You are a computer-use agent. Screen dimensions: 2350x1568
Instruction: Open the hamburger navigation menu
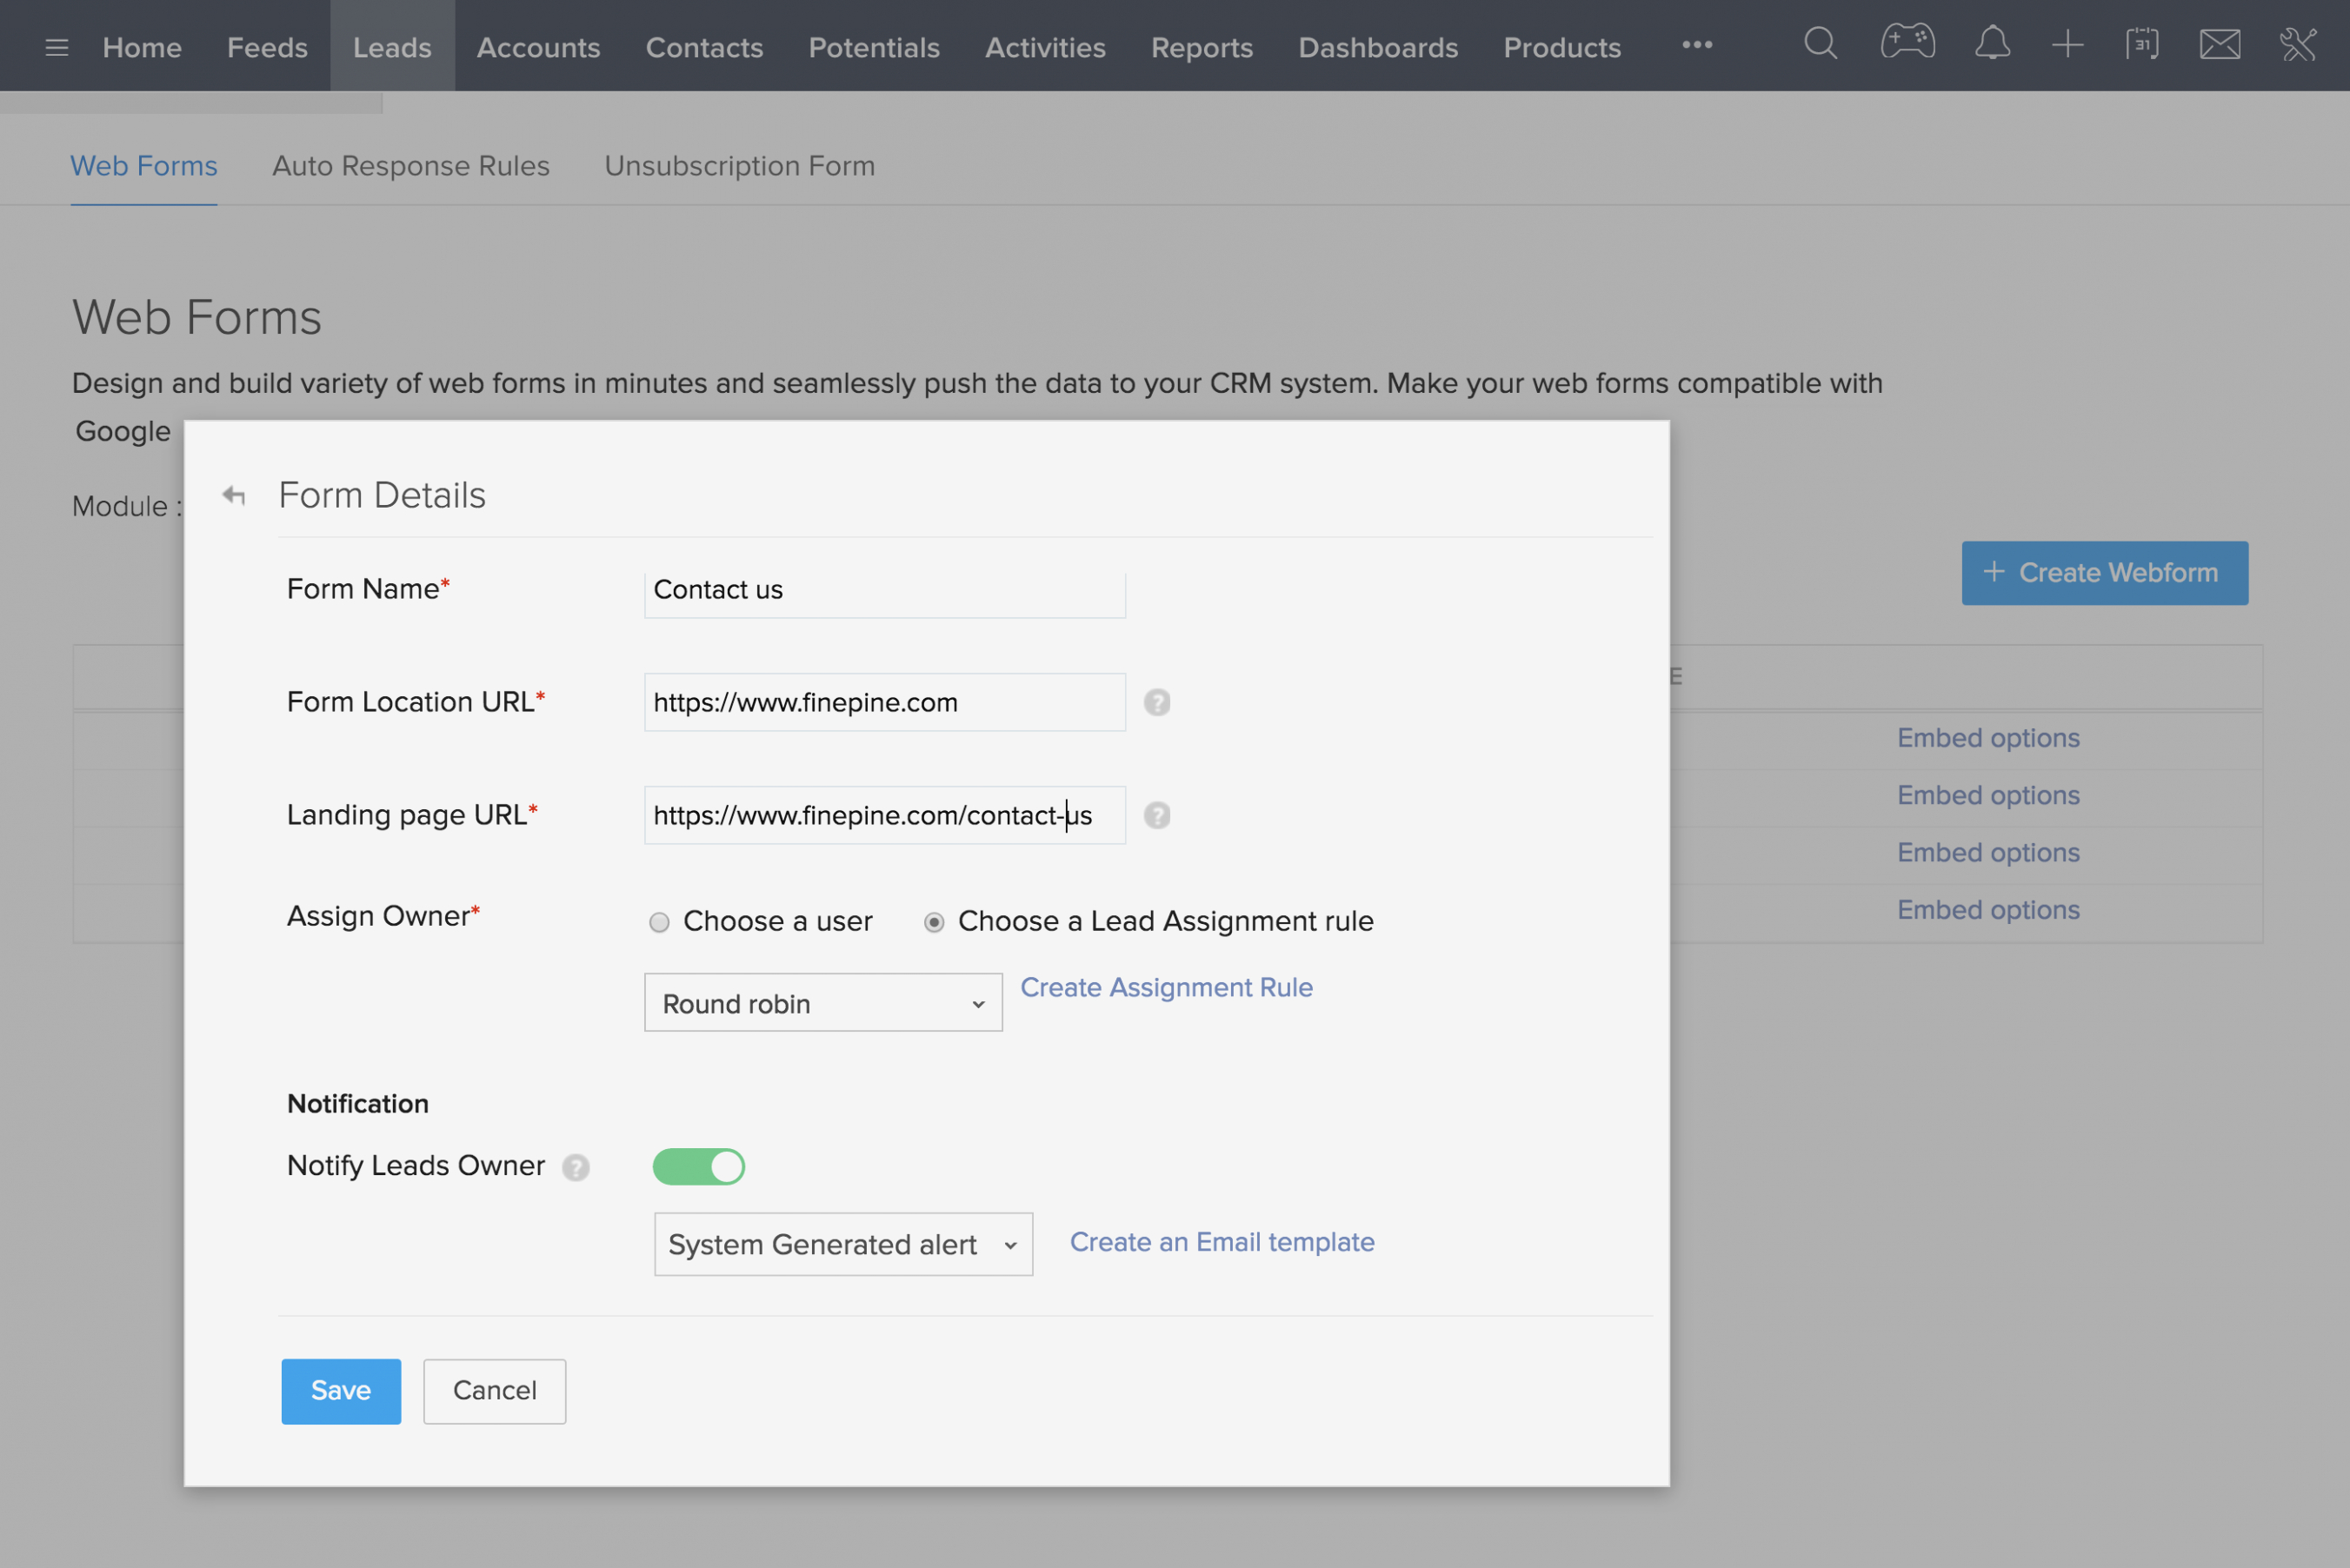pos(57,45)
